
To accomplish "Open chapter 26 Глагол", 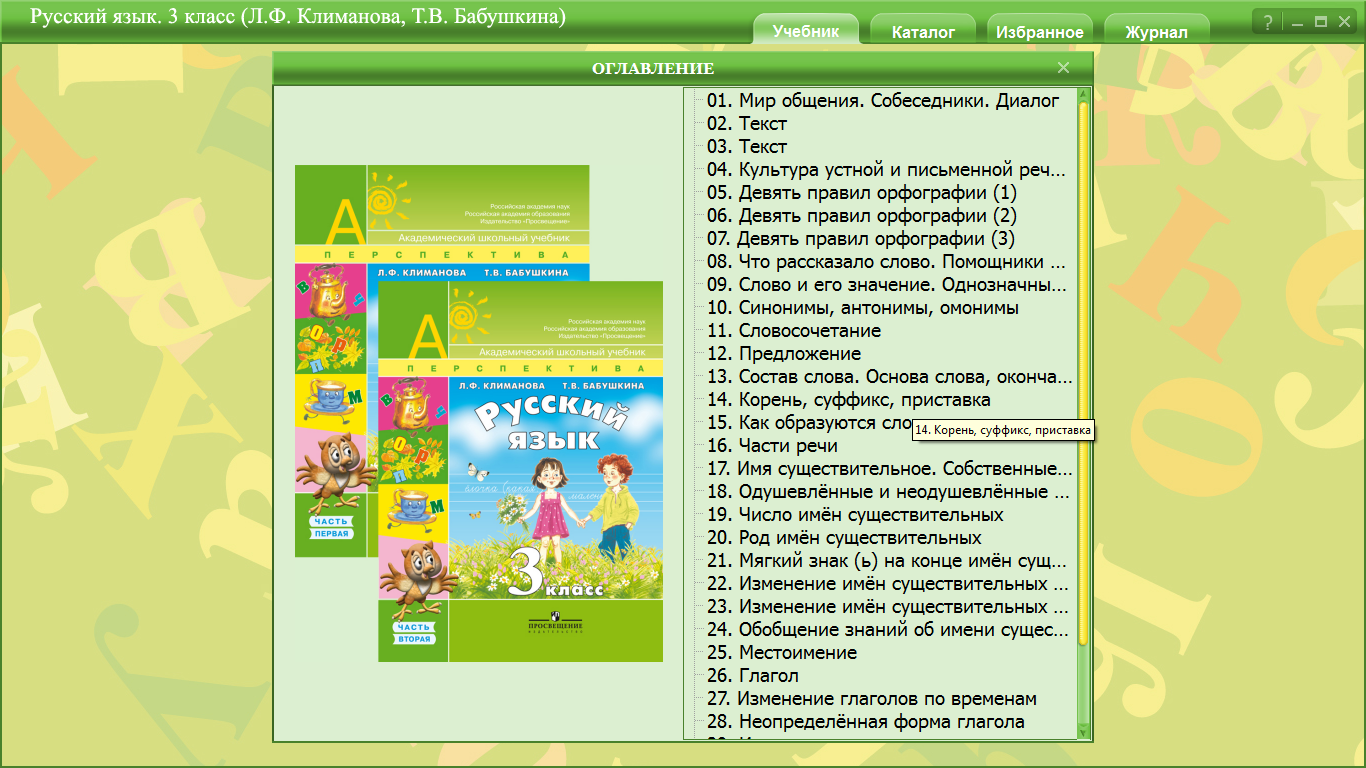I will click(752, 676).
